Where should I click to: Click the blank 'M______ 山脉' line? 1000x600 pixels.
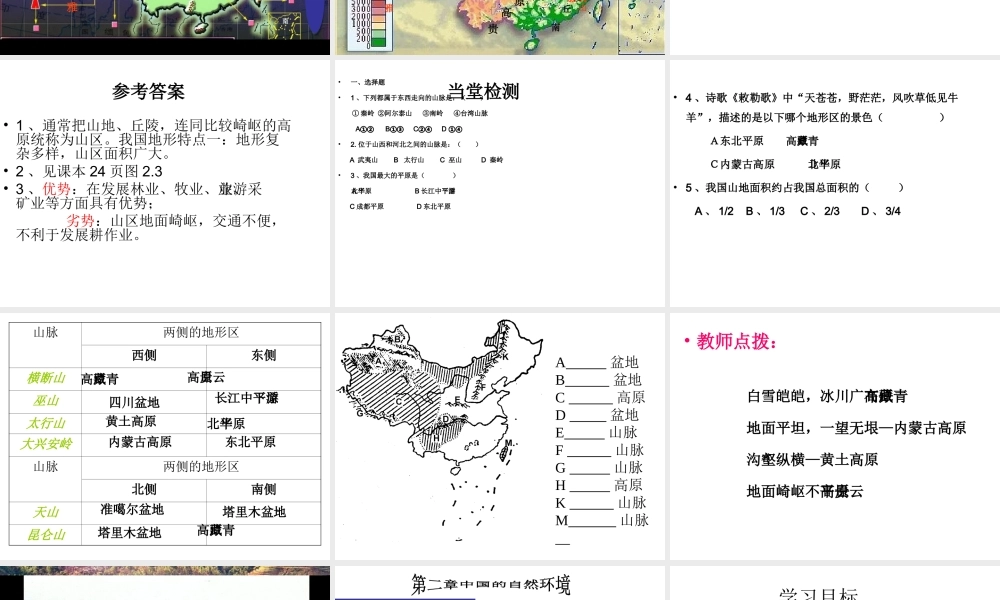point(602,520)
